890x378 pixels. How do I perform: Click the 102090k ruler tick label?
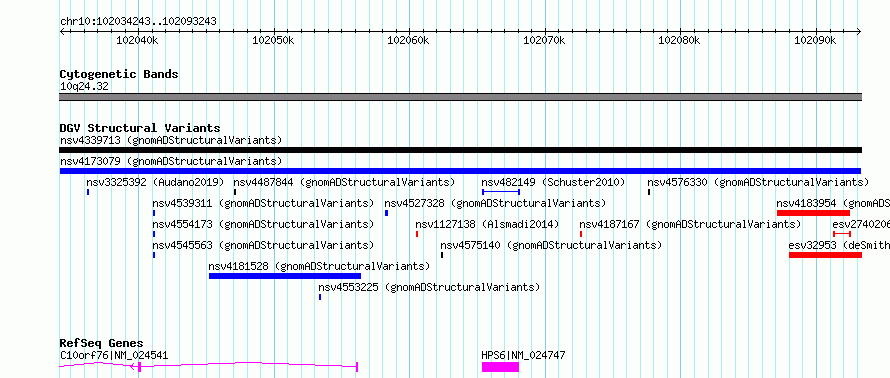(x=815, y=40)
